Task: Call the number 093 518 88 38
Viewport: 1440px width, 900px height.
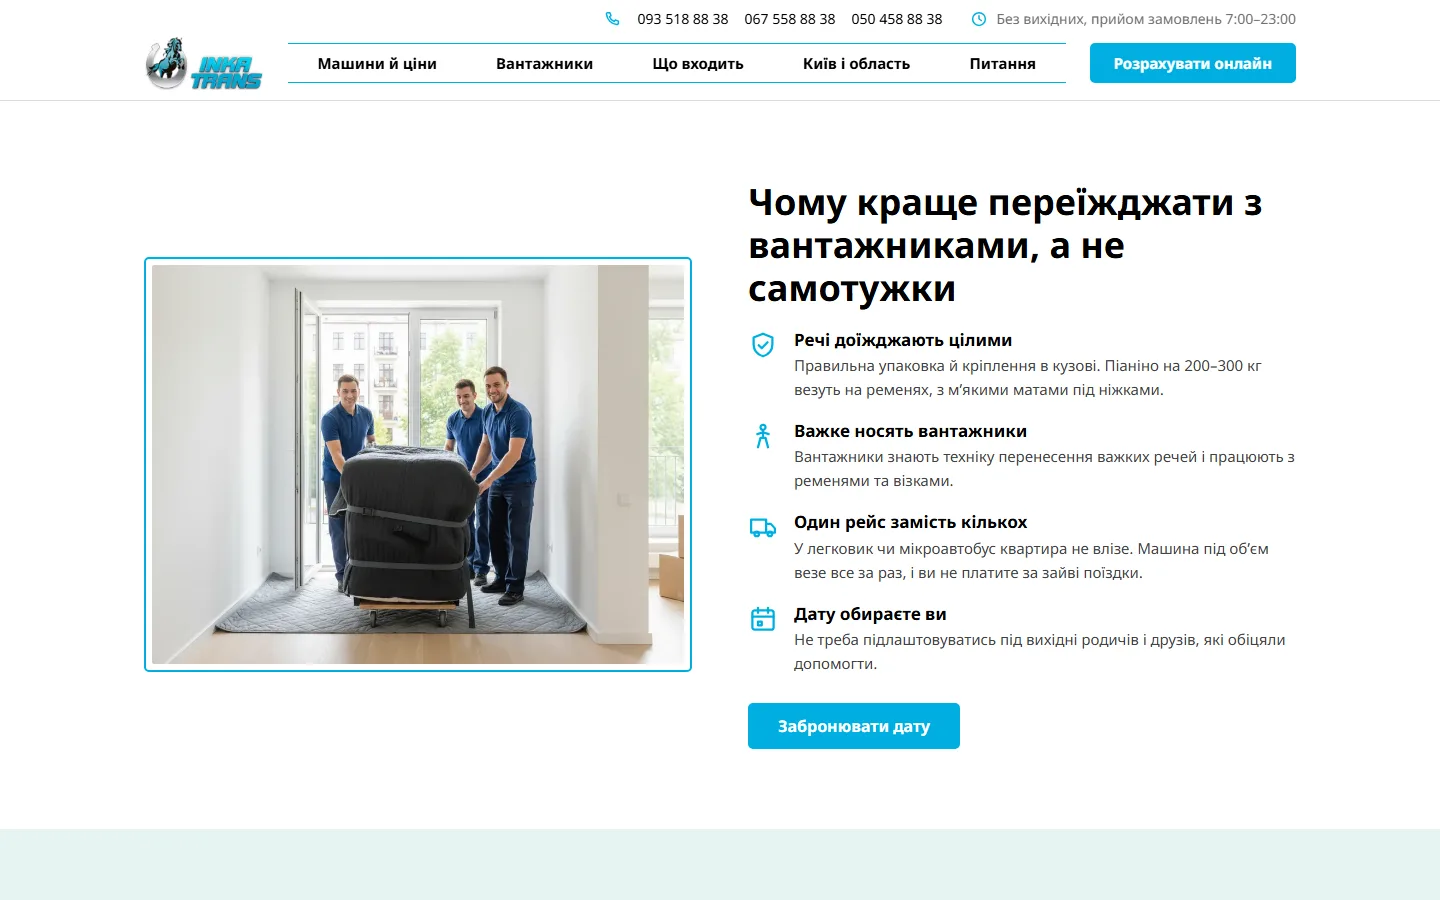Action: click(x=683, y=19)
